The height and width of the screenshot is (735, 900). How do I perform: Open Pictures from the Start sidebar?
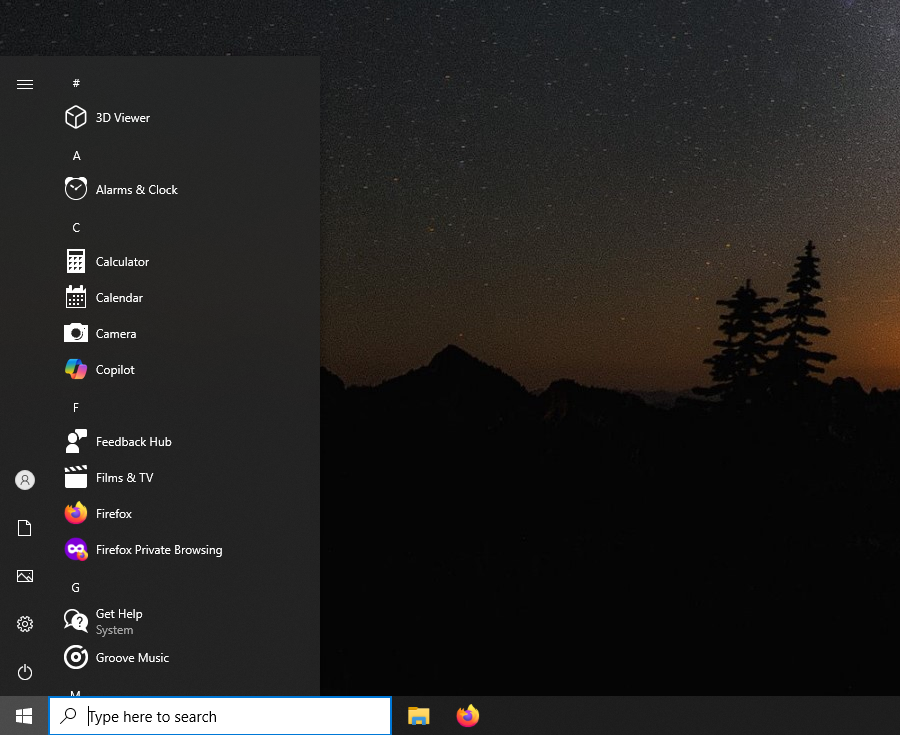(25, 576)
